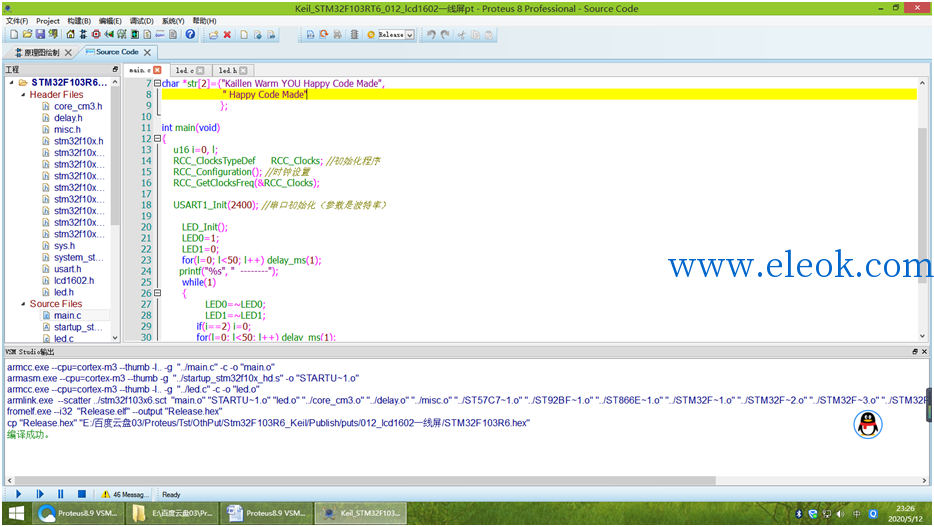Click the Paste clipboard icon

coord(488,35)
